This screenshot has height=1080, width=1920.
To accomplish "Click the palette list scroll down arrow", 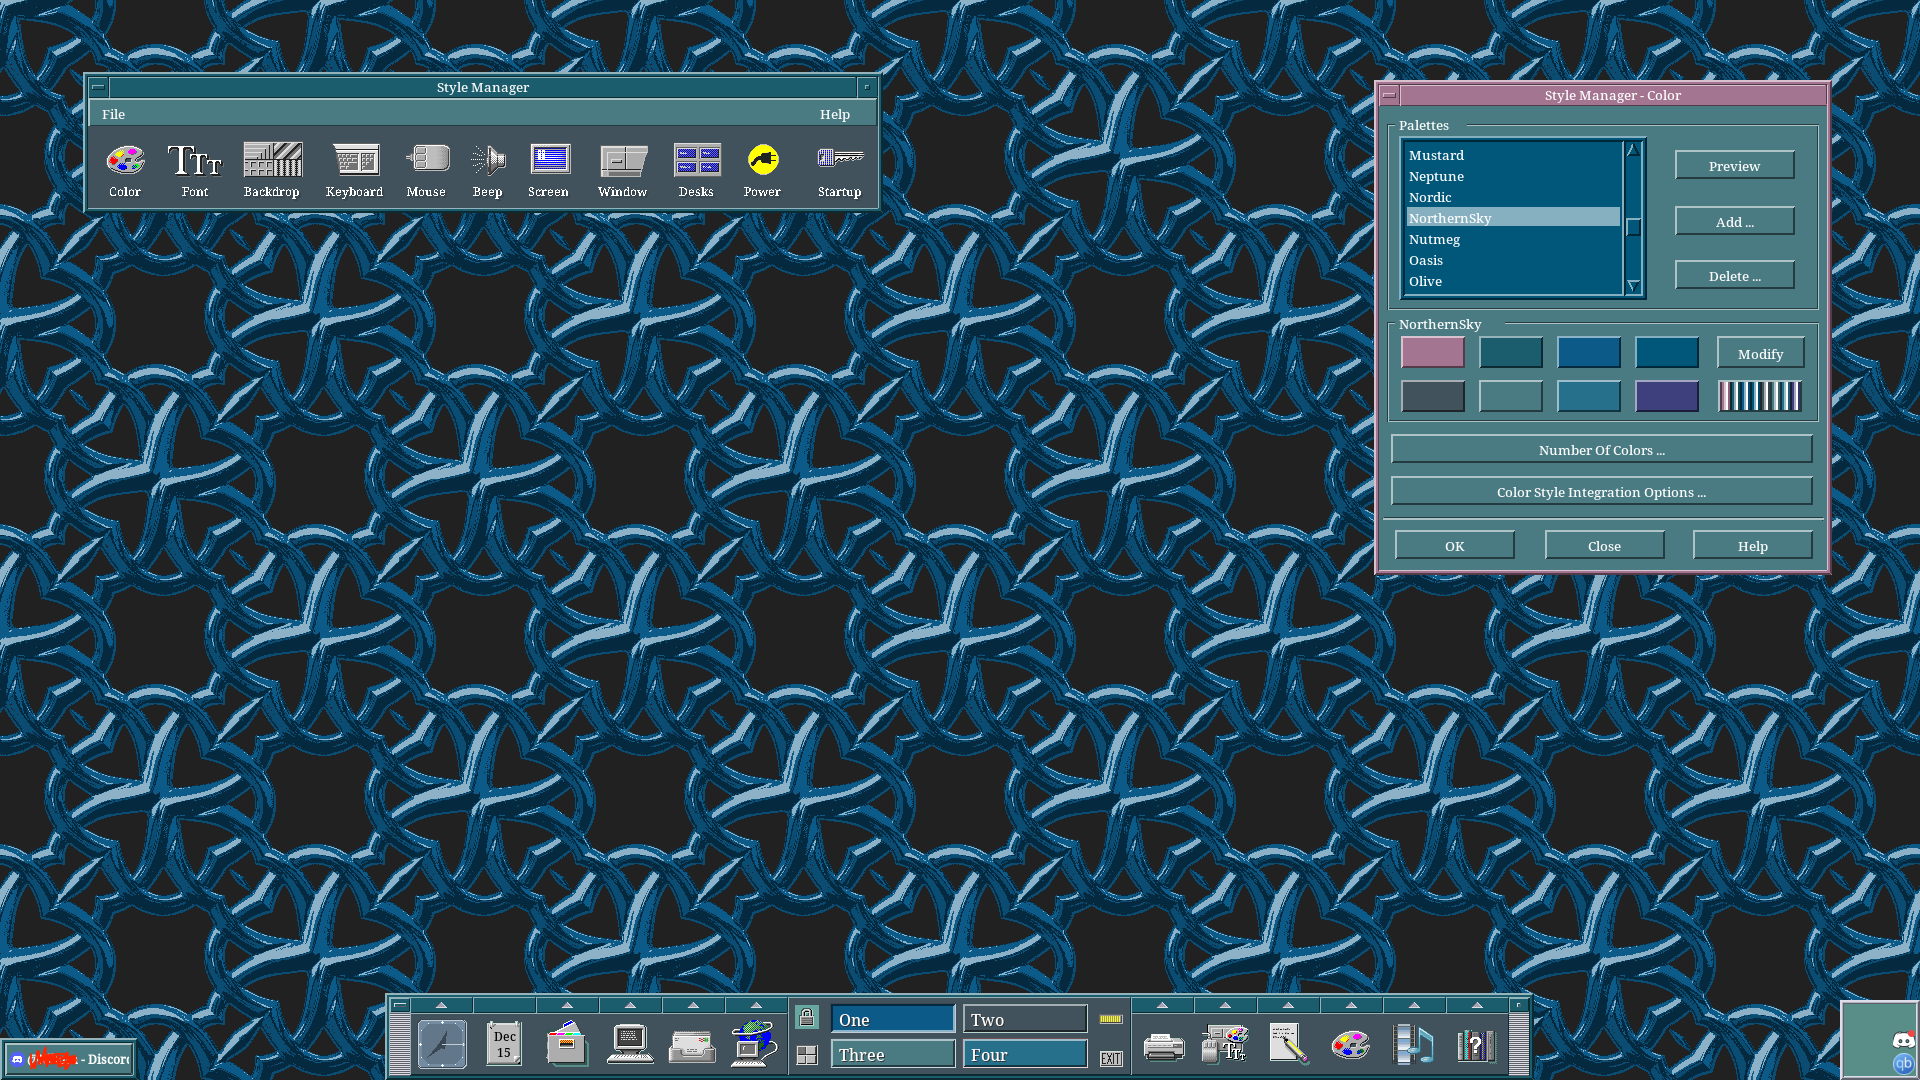I will [x=1634, y=286].
